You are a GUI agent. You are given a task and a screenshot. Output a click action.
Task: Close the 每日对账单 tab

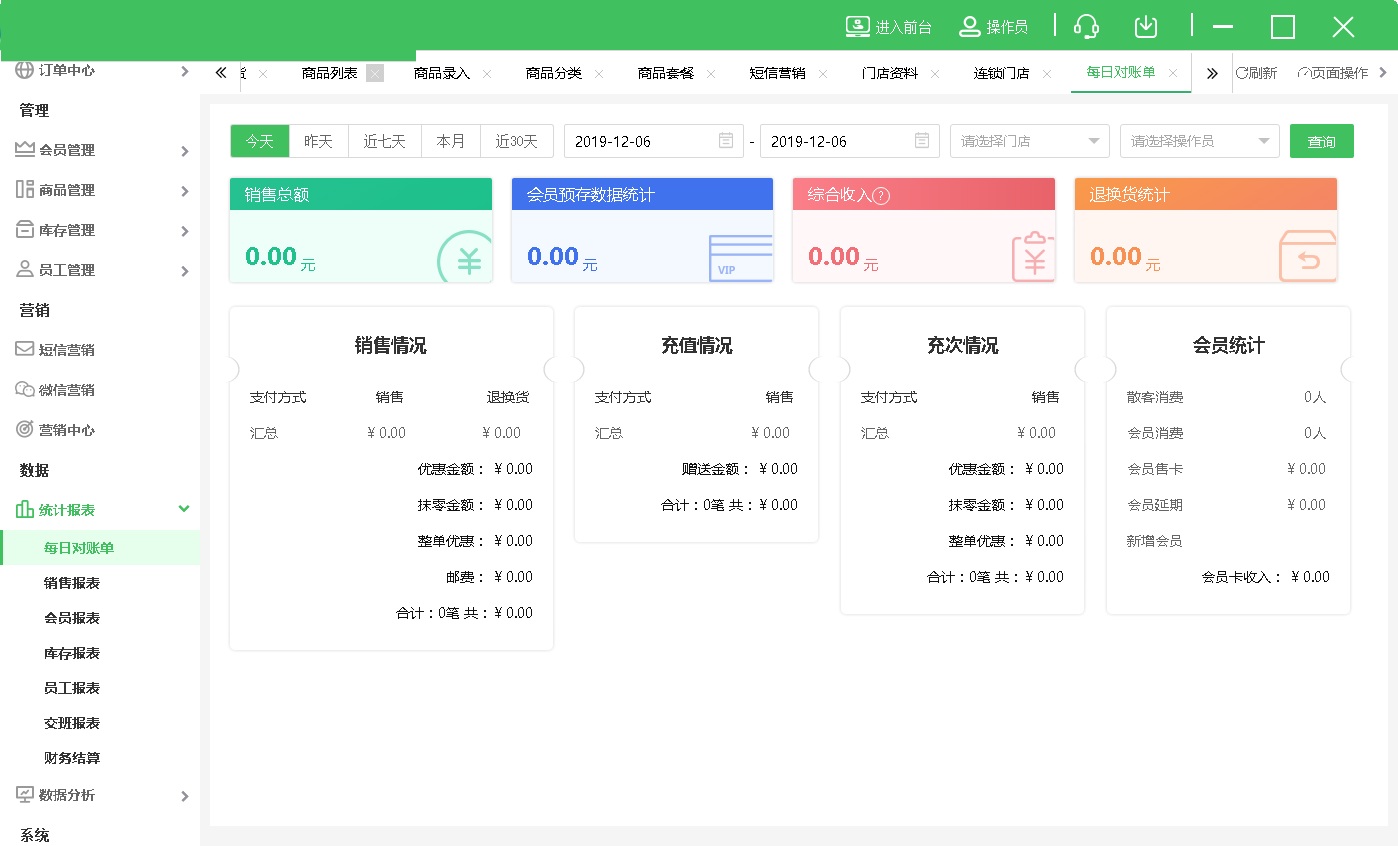click(1173, 73)
